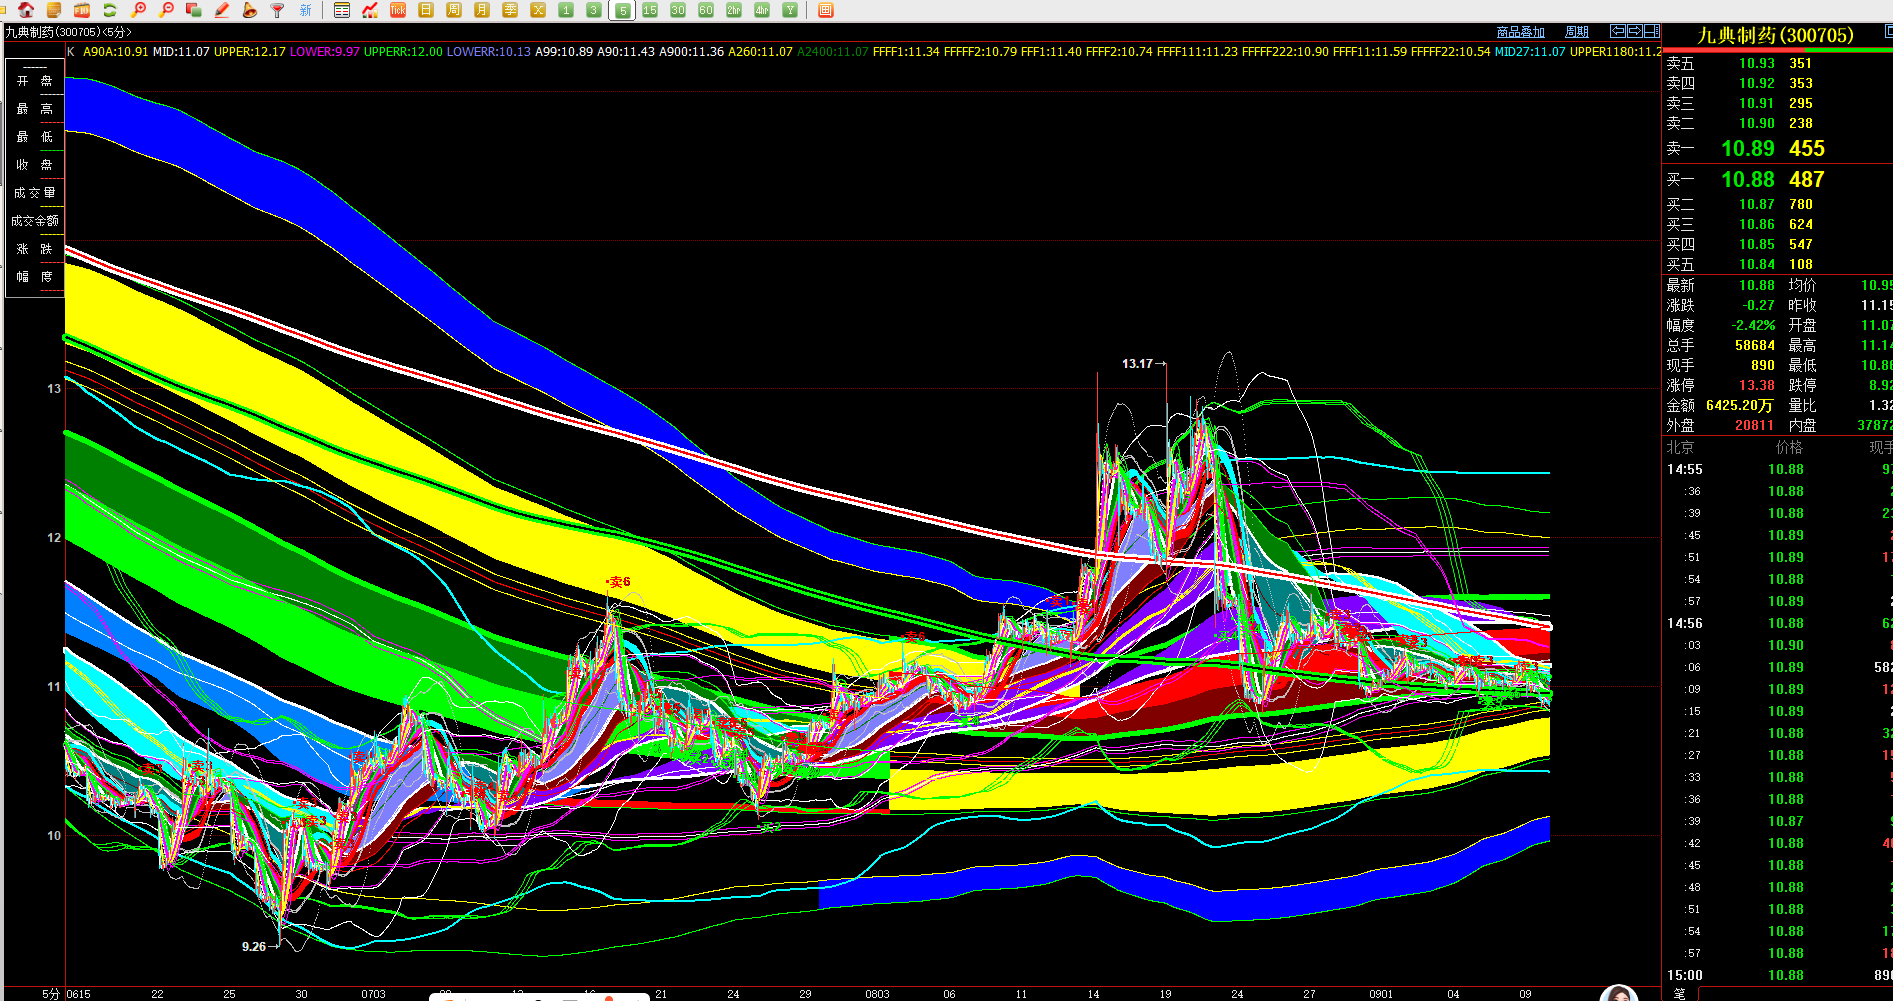Zoom in with the plus magnifier
This screenshot has width=1893, height=1001.
138,10
